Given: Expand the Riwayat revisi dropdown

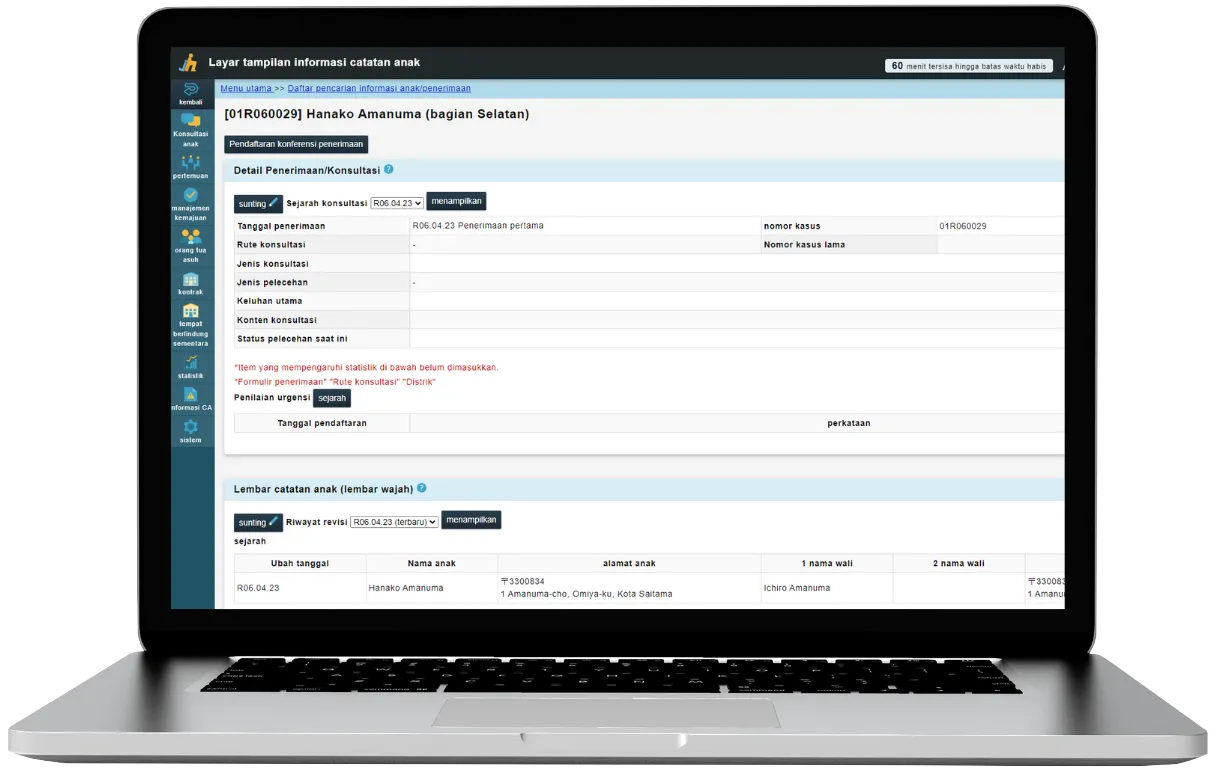Looking at the screenshot, I should tap(394, 522).
